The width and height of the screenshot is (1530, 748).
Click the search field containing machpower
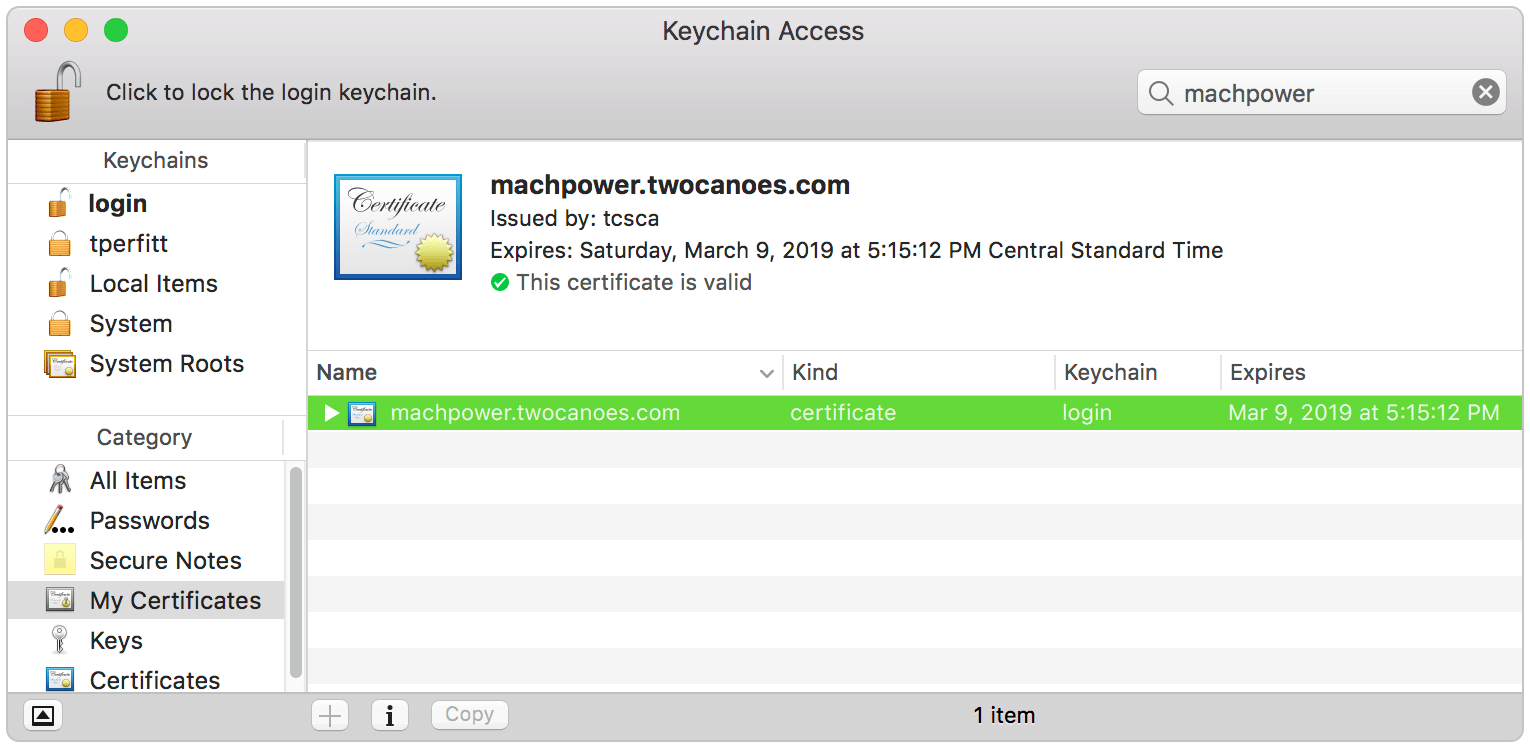tap(1321, 93)
